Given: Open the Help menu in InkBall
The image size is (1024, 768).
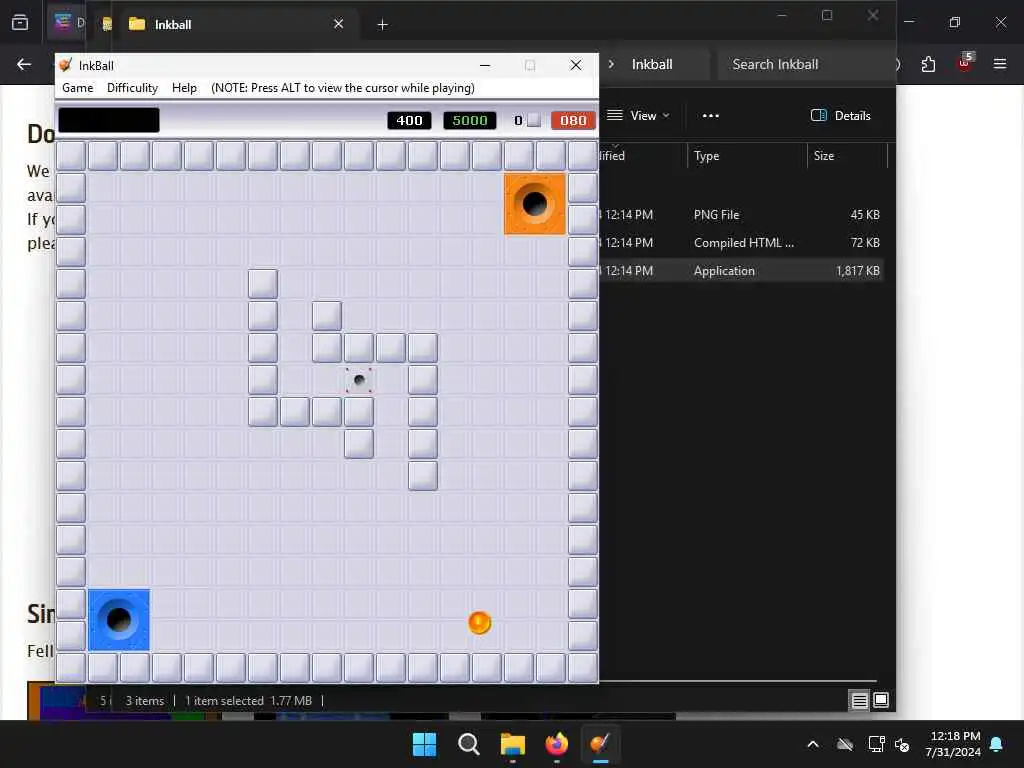Looking at the screenshot, I should [184, 88].
